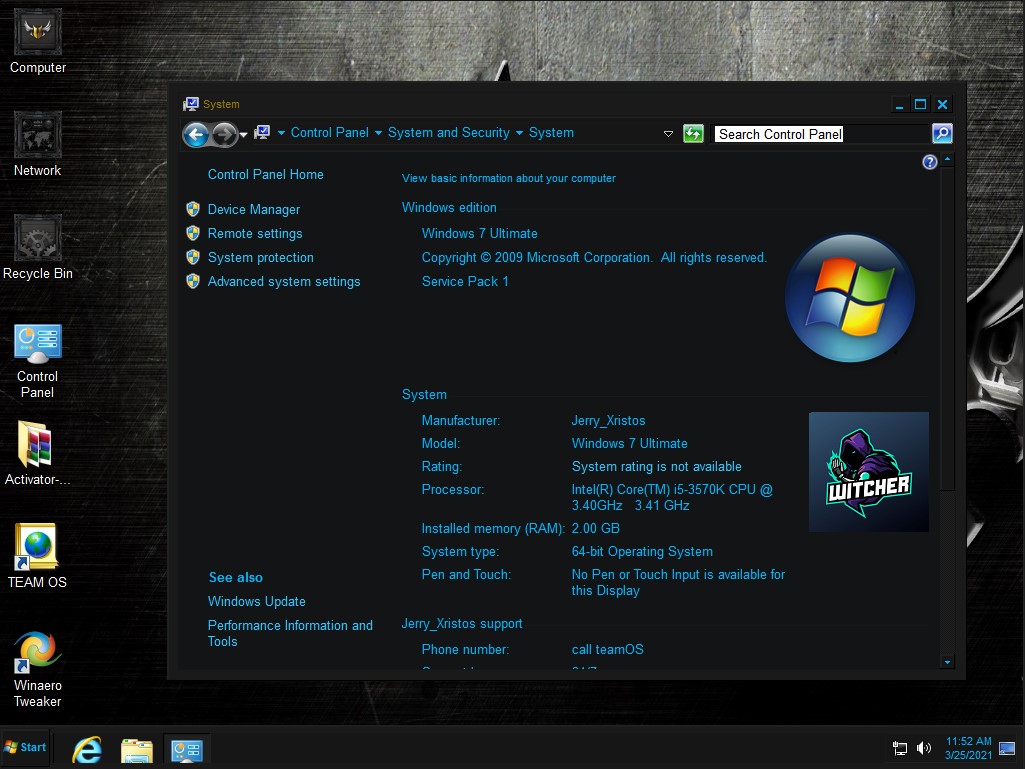Viewport: 1025px width, 769px height.
Task: Click the System window title icon
Action: tap(191, 104)
